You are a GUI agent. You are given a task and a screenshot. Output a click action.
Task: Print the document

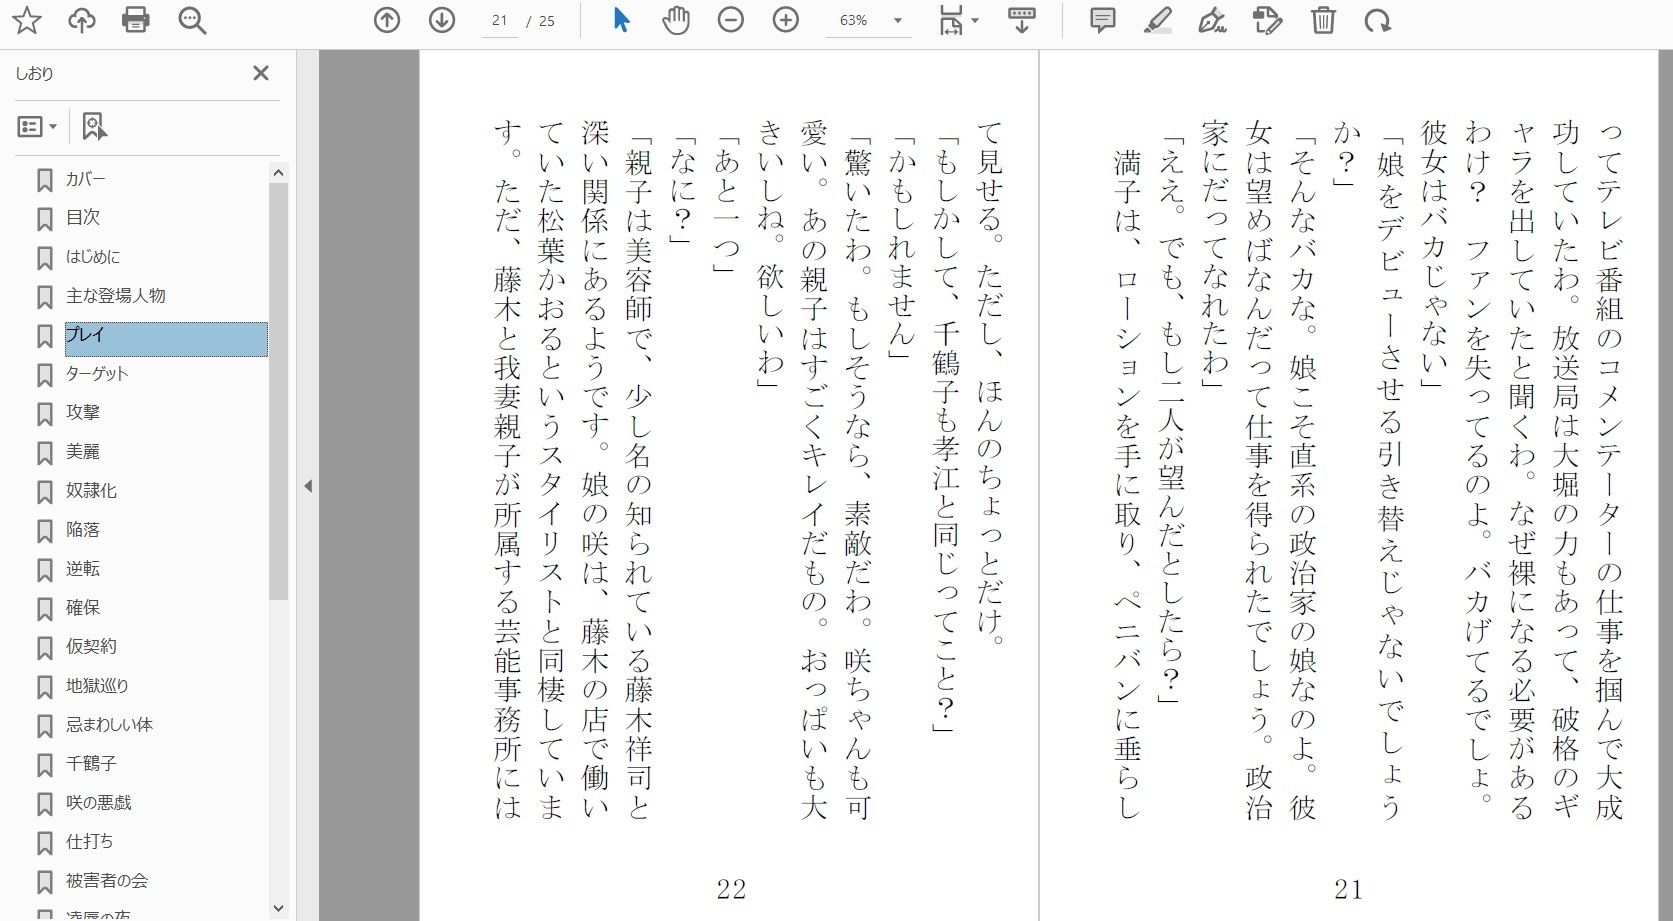[x=136, y=19]
